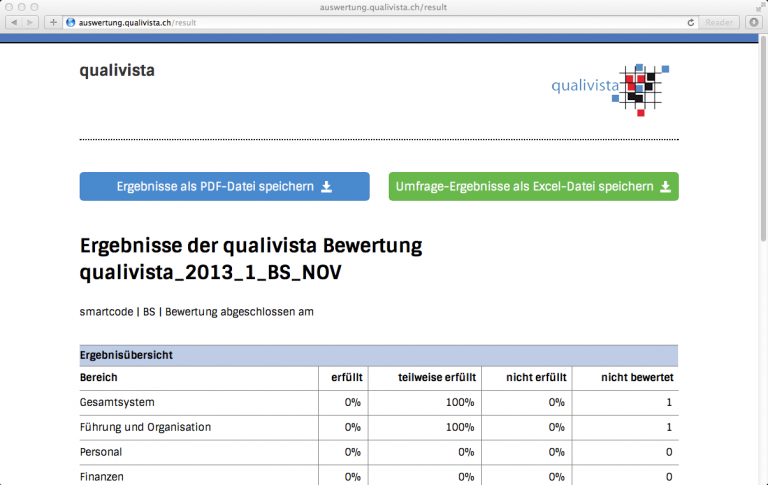Open the downloads button in toolbar

(x=754, y=23)
